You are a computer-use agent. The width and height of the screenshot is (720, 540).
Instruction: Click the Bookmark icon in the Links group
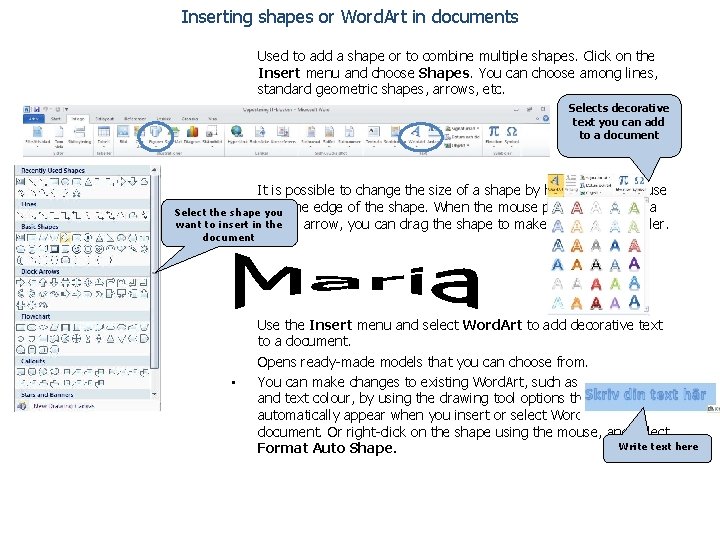pyautogui.click(x=260, y=134)
